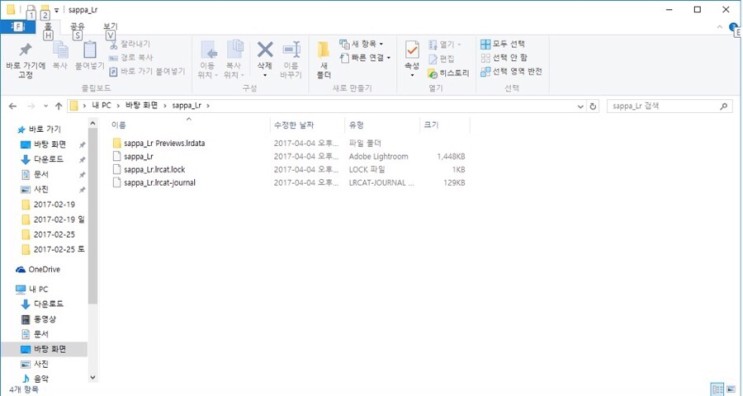Click Select none (선택 안 함)

pos(504,58)
